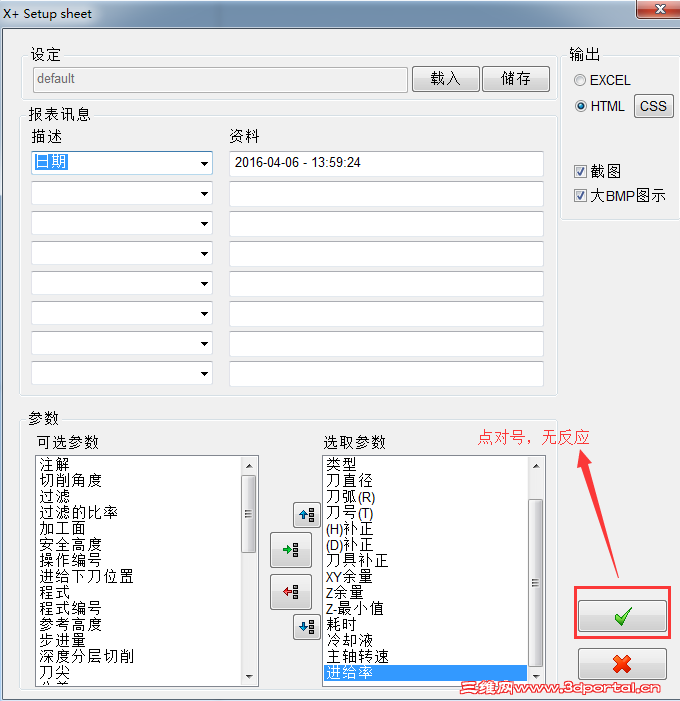
Task: Click the 选取参数 list scrollbar thumb
Action: tap(536, 583)
